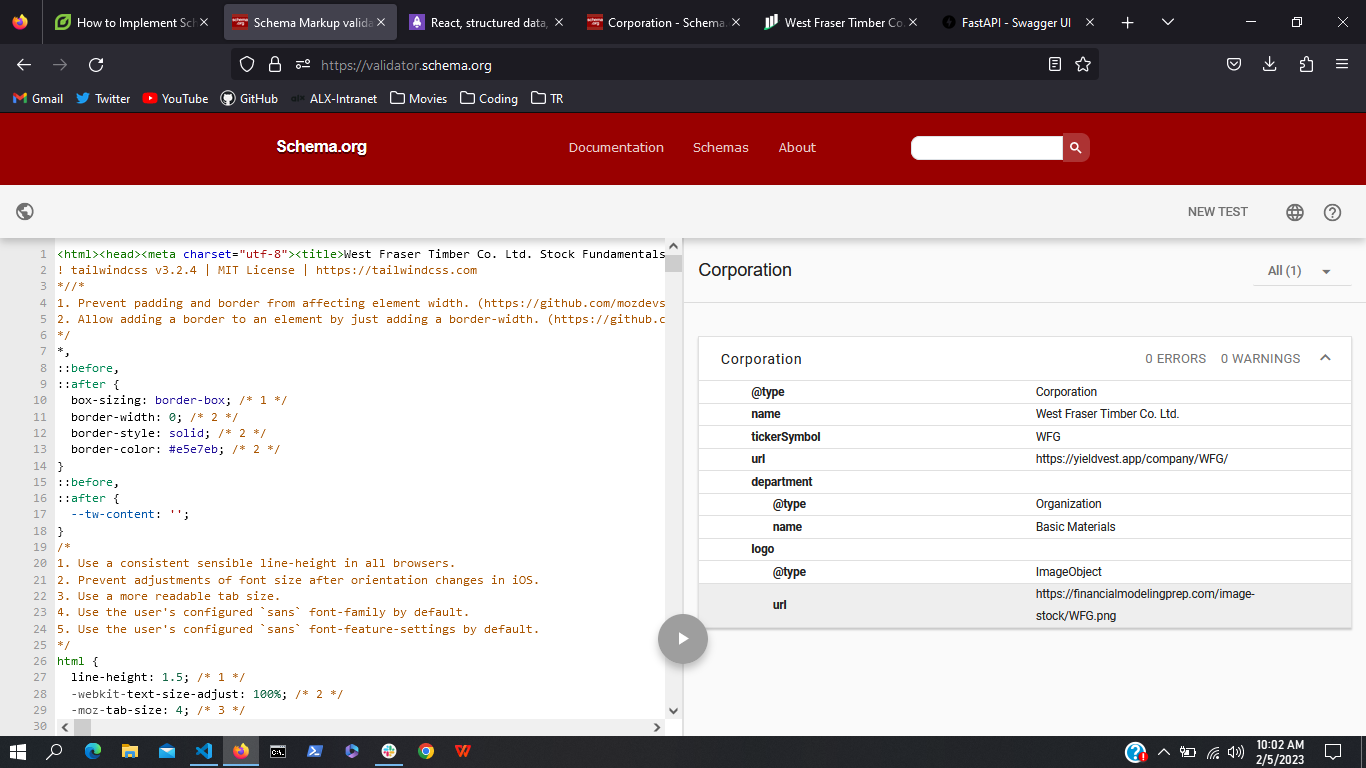The height and width of the screenshot is (768, 1366).
Task: Close the Schema Markup validator tab
Action: click(381, 22)
